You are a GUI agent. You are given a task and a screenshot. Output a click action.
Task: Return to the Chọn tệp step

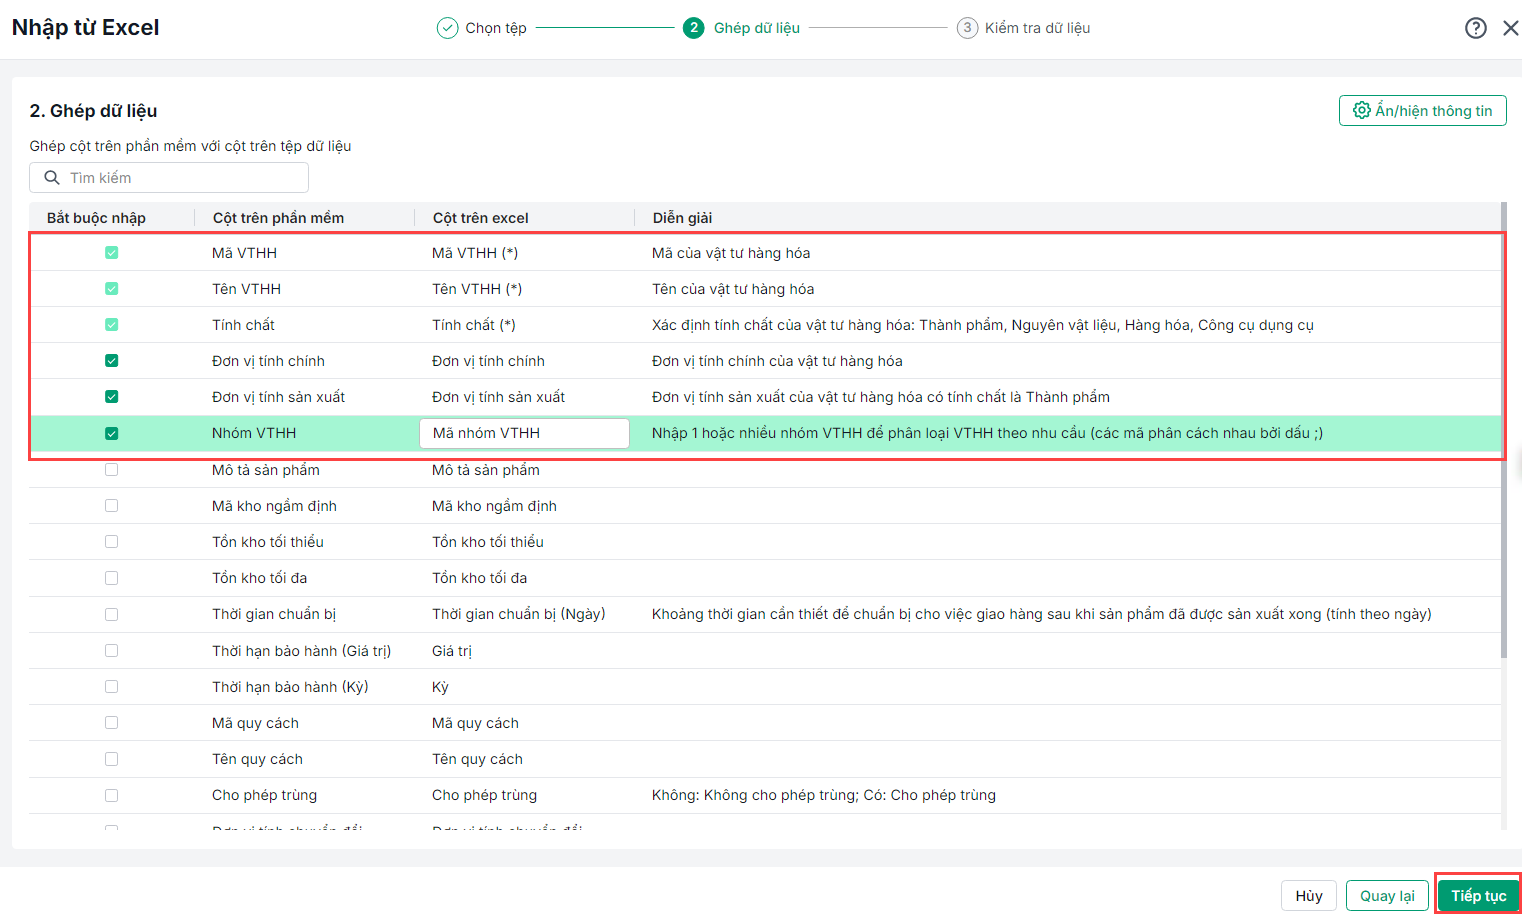click(x=496, y=28)
